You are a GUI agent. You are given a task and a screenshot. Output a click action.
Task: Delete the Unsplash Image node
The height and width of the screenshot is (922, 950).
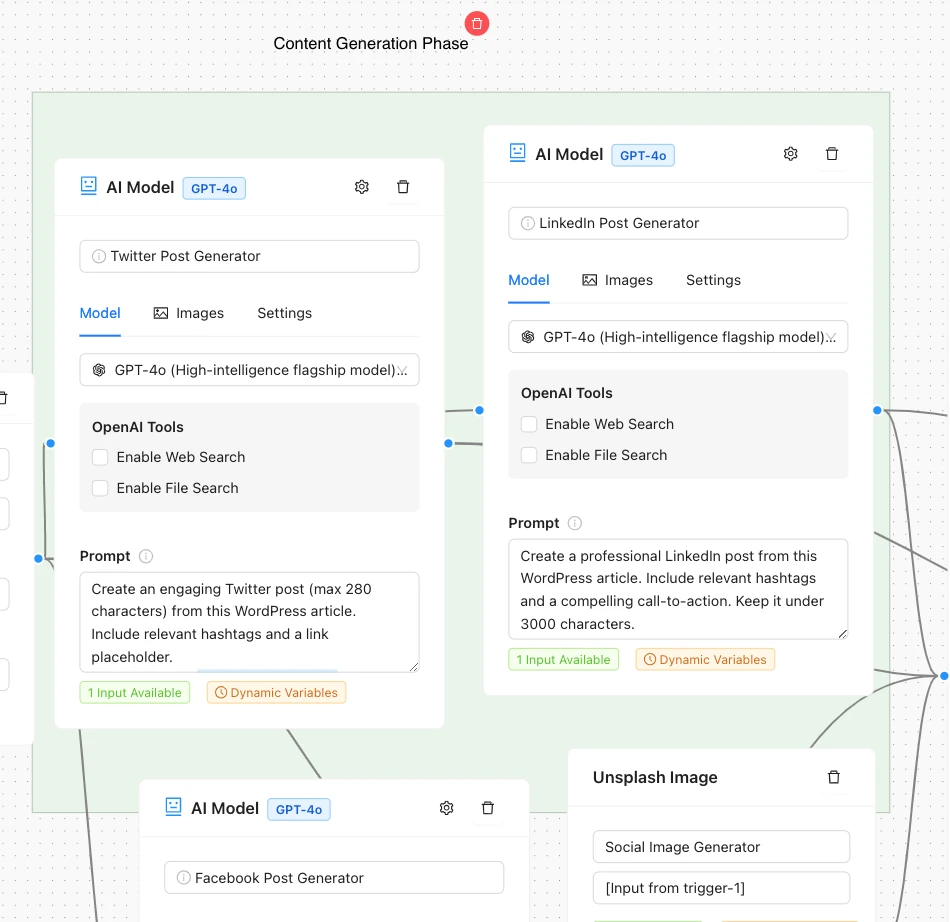tap(834, 777)
